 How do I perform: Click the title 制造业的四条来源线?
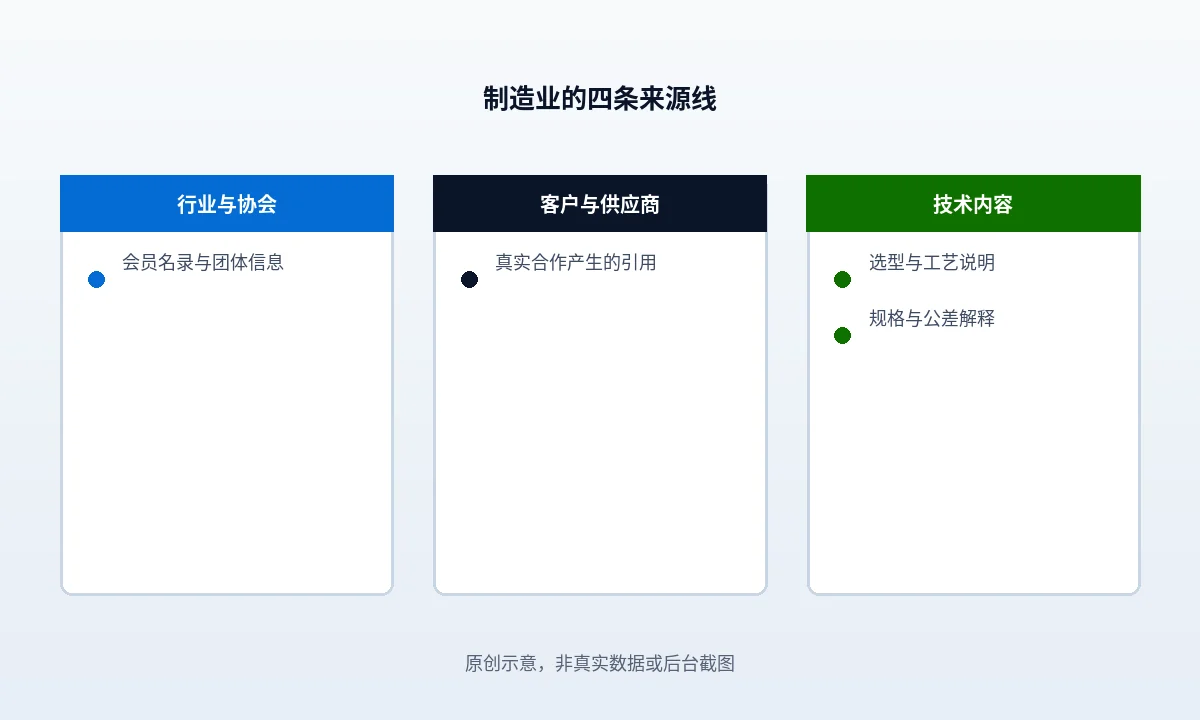click(x=600, y=99)
